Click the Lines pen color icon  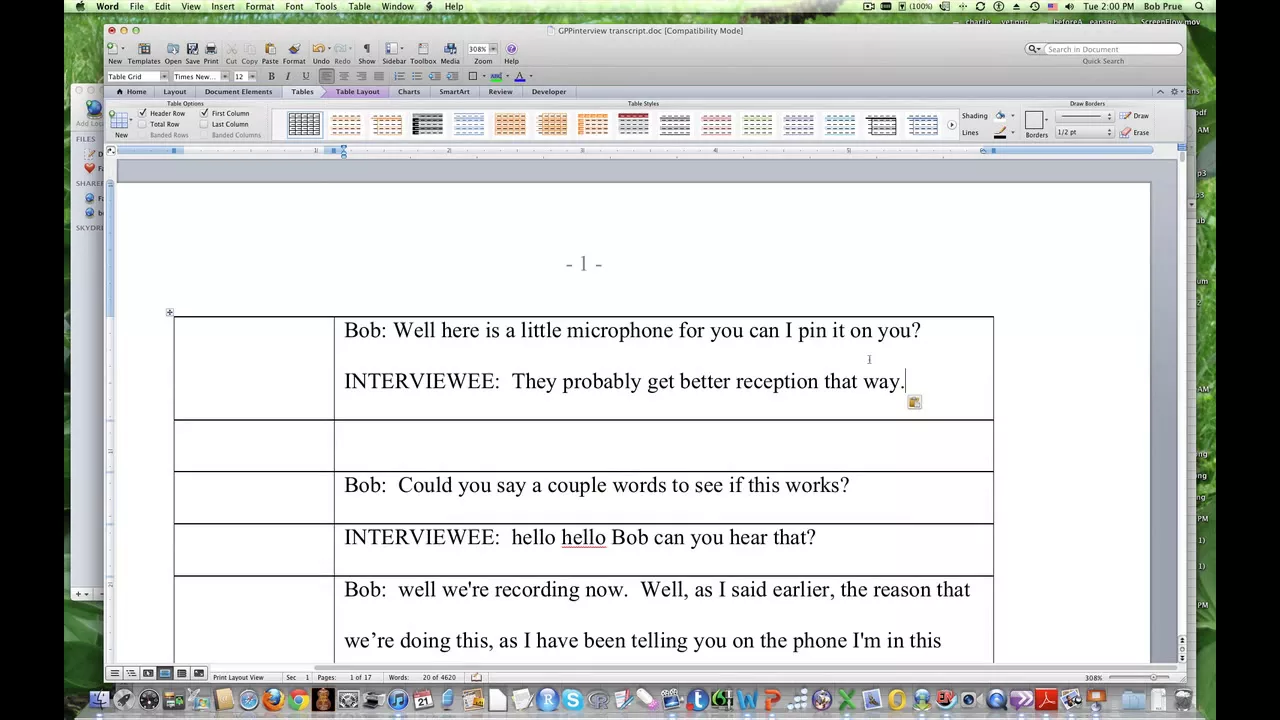point(999,133)
